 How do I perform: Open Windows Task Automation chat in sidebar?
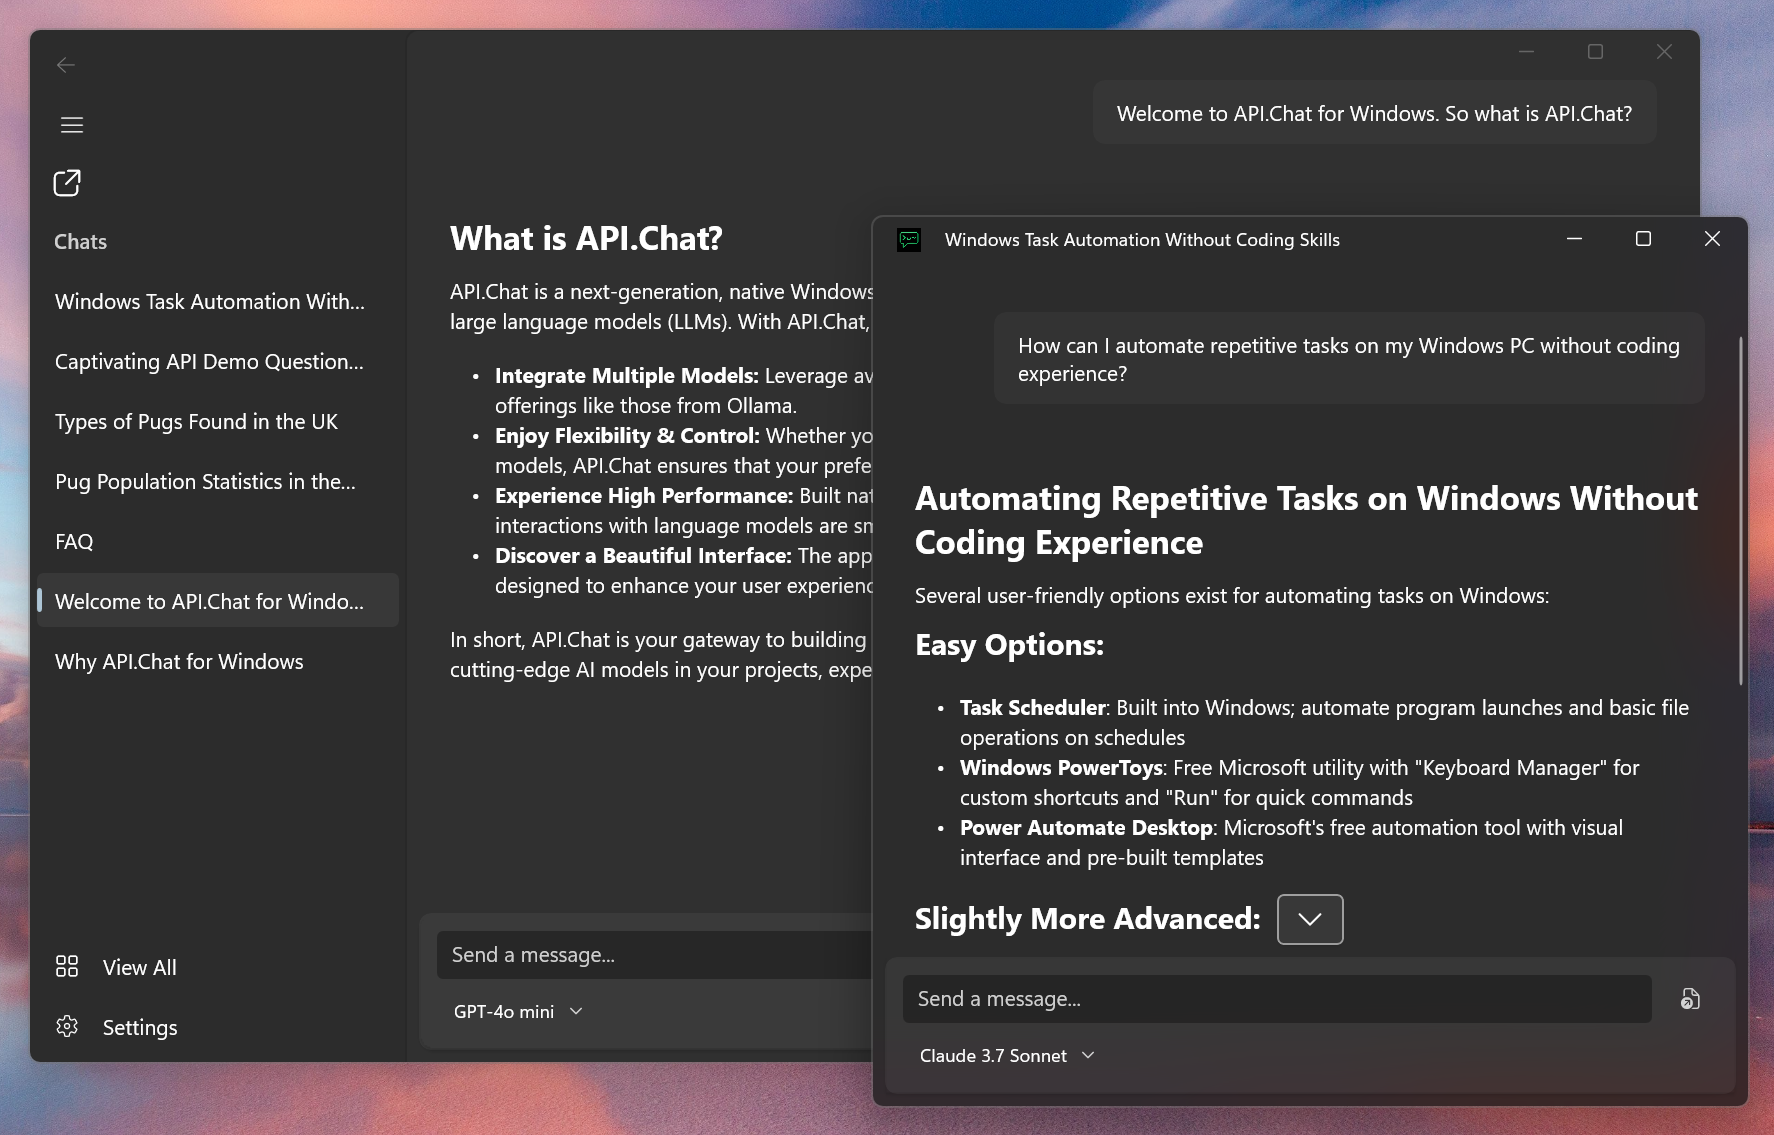pyautogui.click(x=218, y=301)
